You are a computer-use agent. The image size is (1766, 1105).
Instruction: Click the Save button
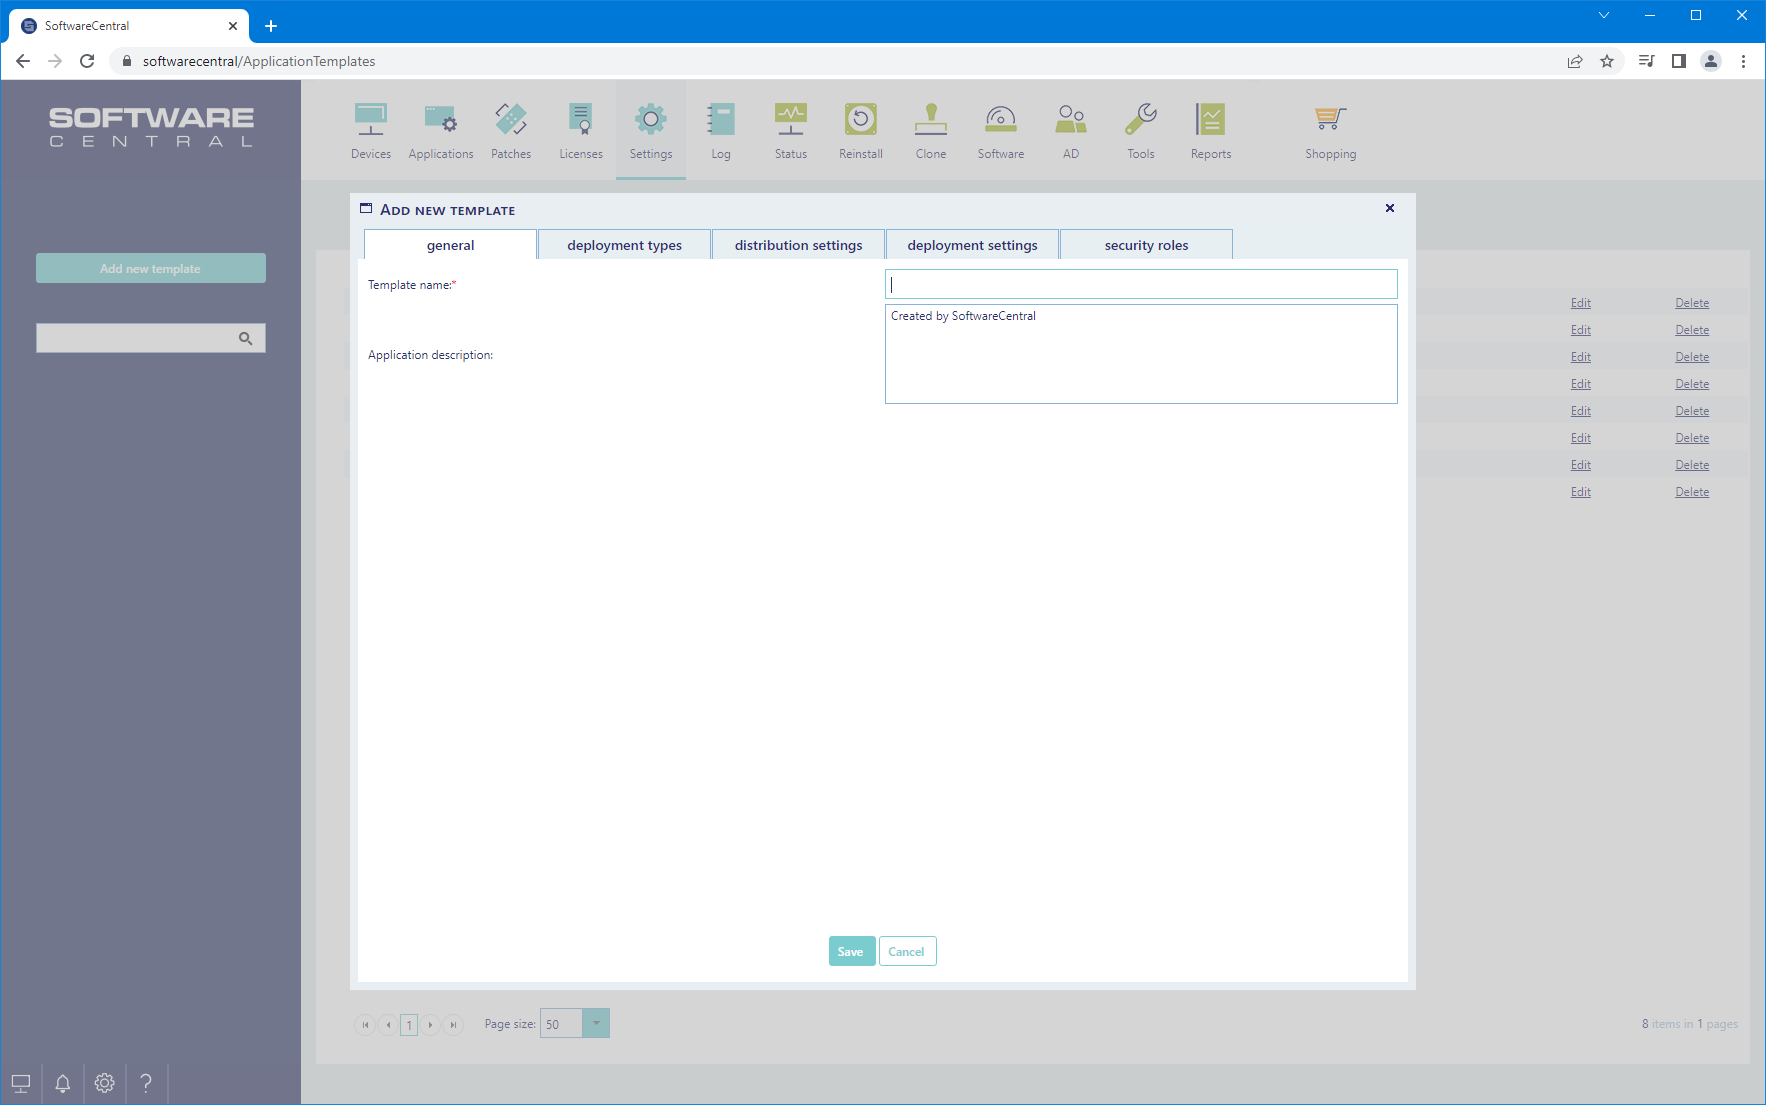point(851,951)
